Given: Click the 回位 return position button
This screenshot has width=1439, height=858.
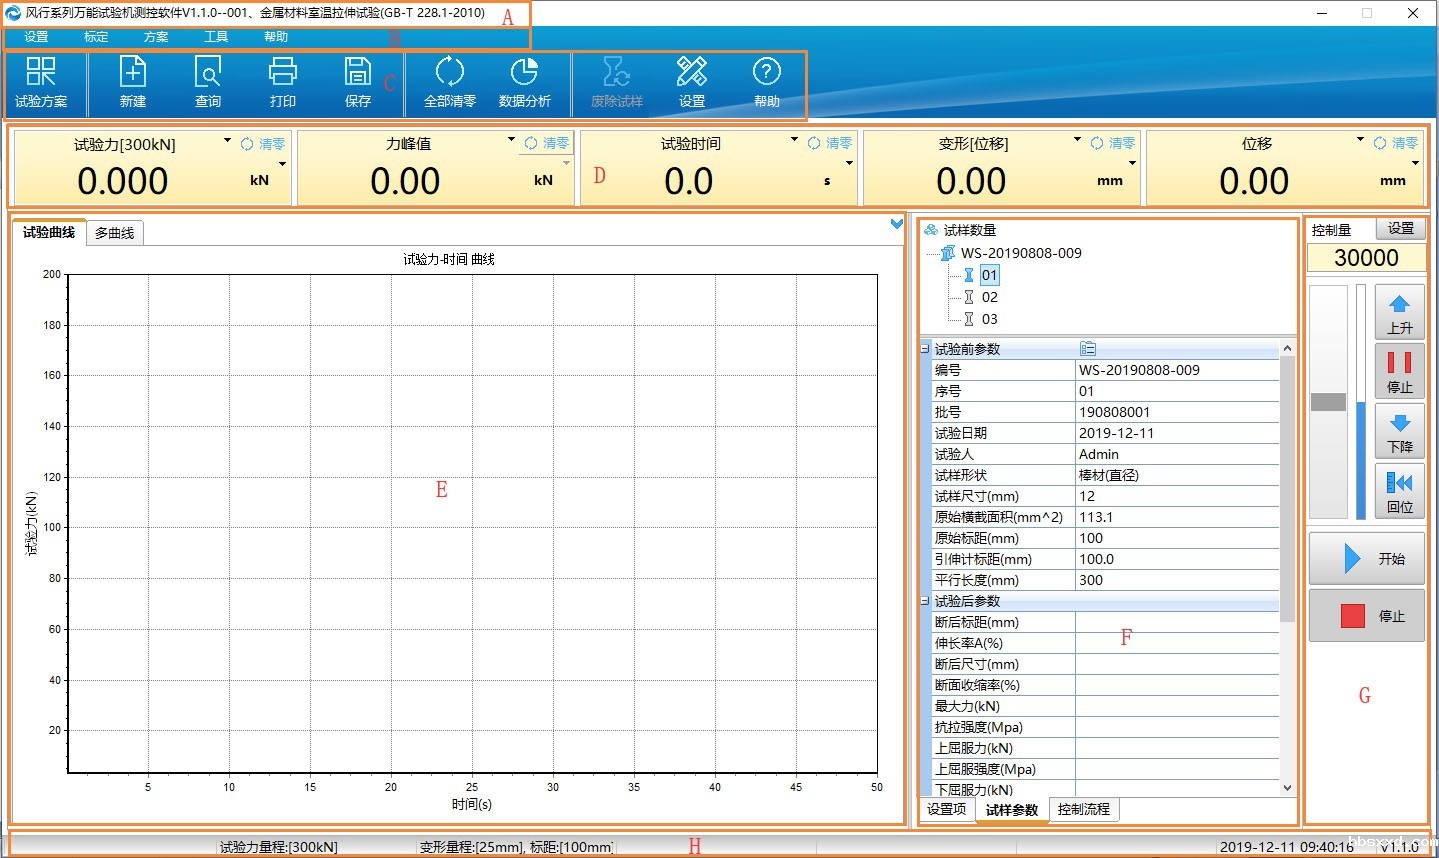Looking at the screenshot, I should pos(1399,492).
